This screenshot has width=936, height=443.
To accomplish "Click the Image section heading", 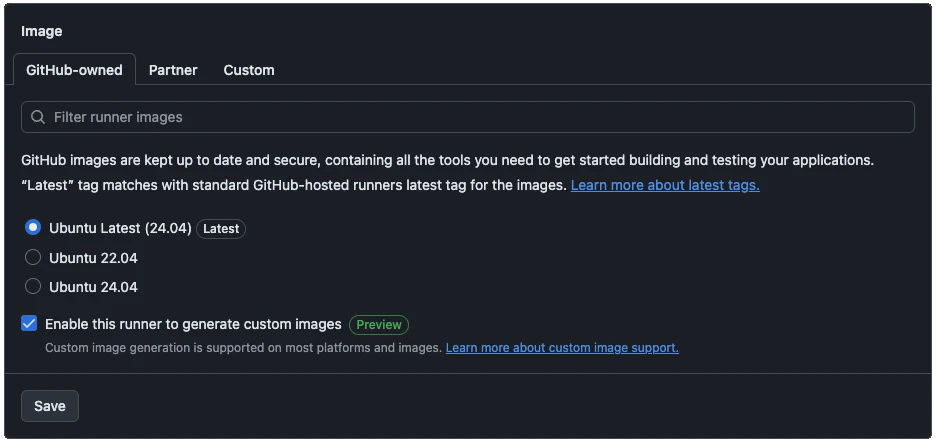I will click(42, 31).
